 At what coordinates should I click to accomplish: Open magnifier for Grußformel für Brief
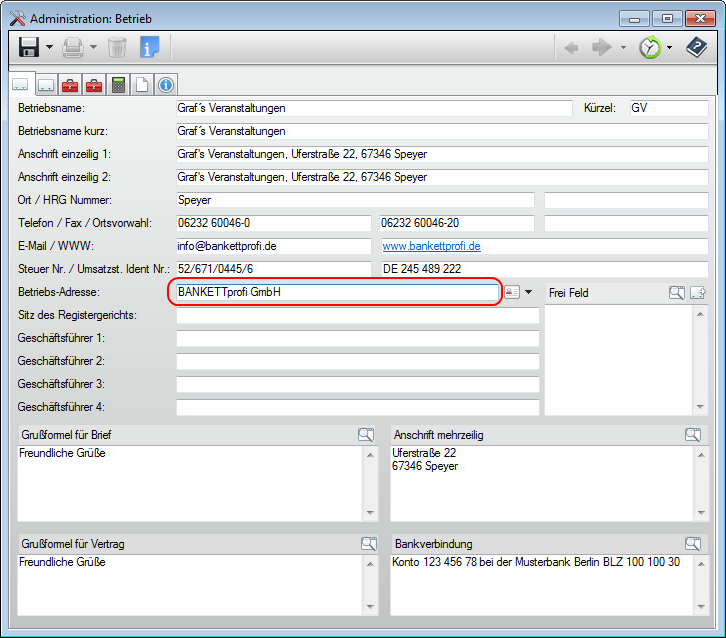366,435
